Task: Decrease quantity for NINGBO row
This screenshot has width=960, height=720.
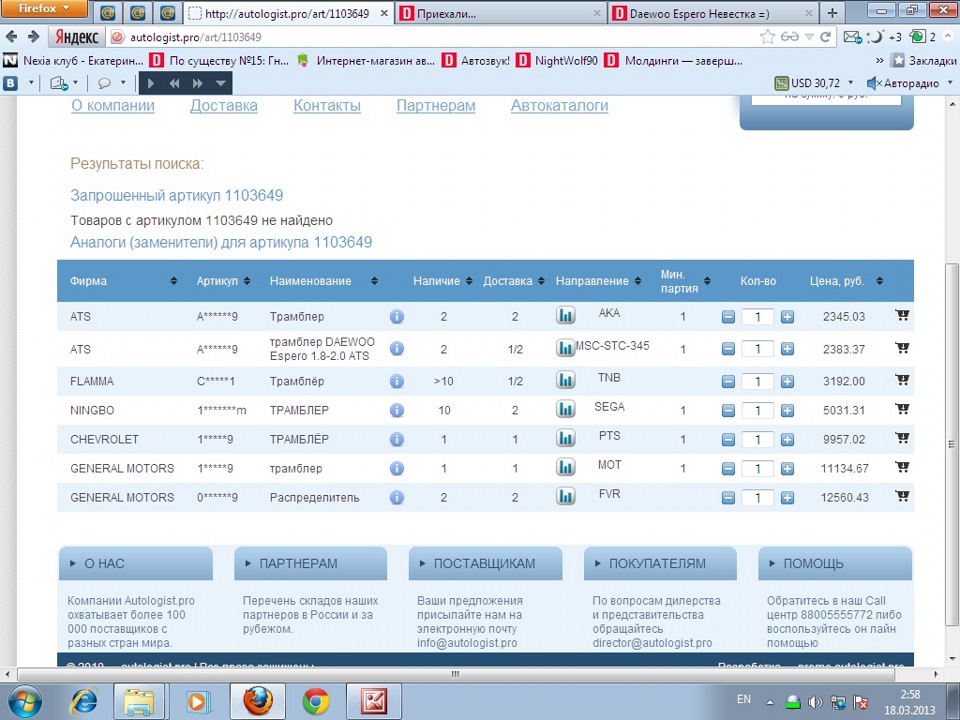Action: pos(728,410)
